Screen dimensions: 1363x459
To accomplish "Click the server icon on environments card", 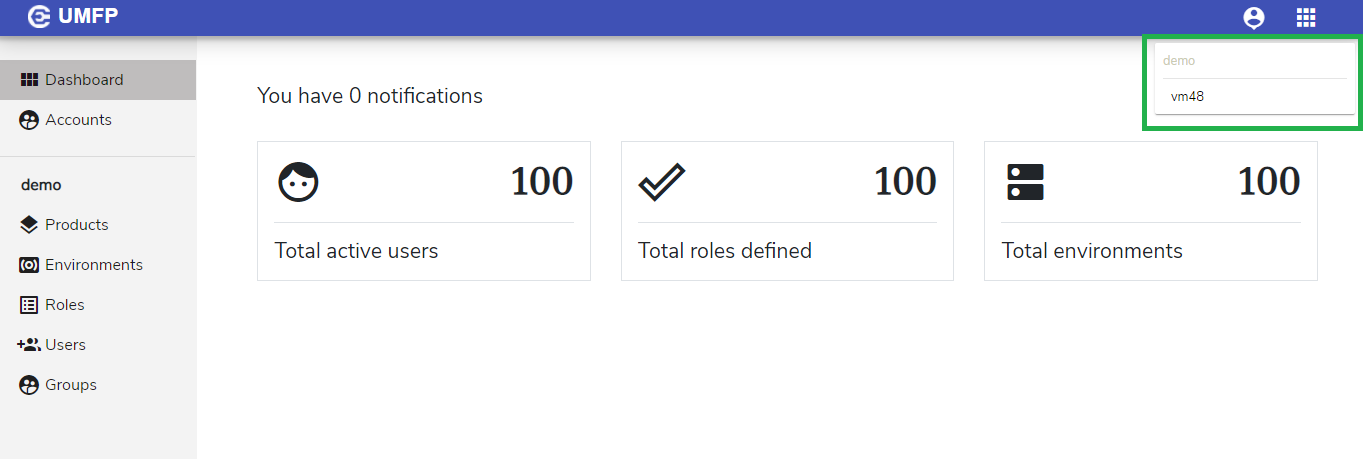I will pyautogui.click(x=1025, y=183).
